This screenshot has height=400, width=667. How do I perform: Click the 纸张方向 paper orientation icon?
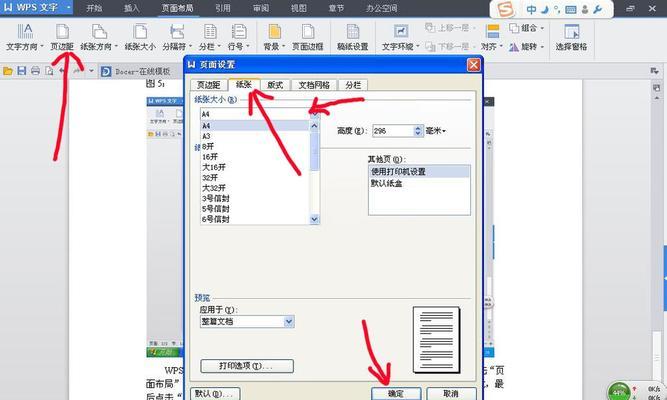pos(99,32)
